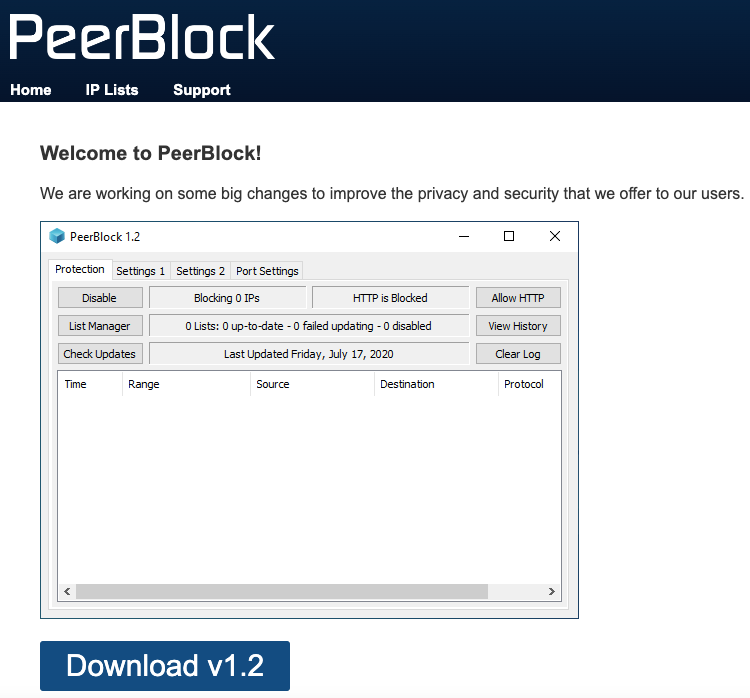Open the Home navigation link
Viewport: 750px width, 698px height.
tap(31, 90)
